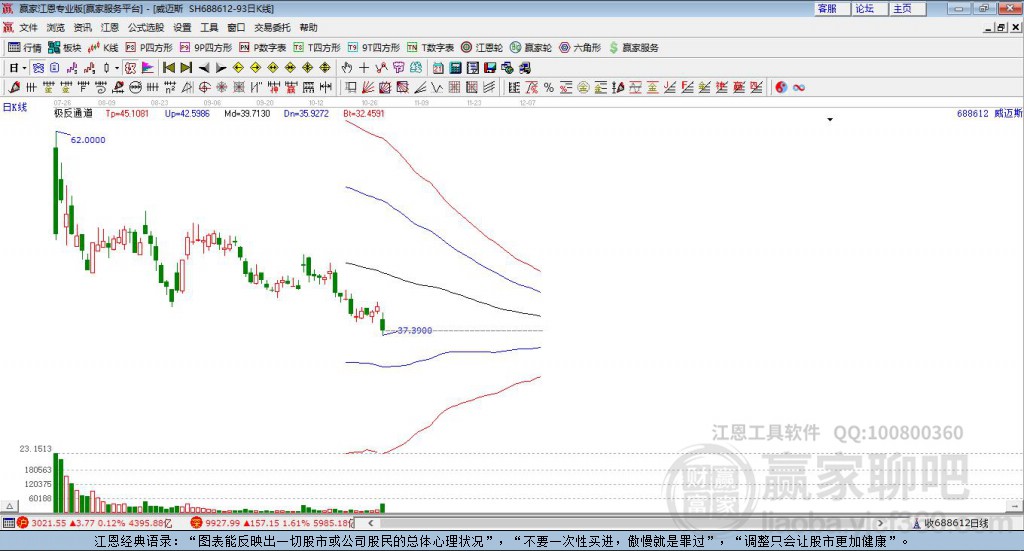Click the 客服 customer service button

(831, 8)
